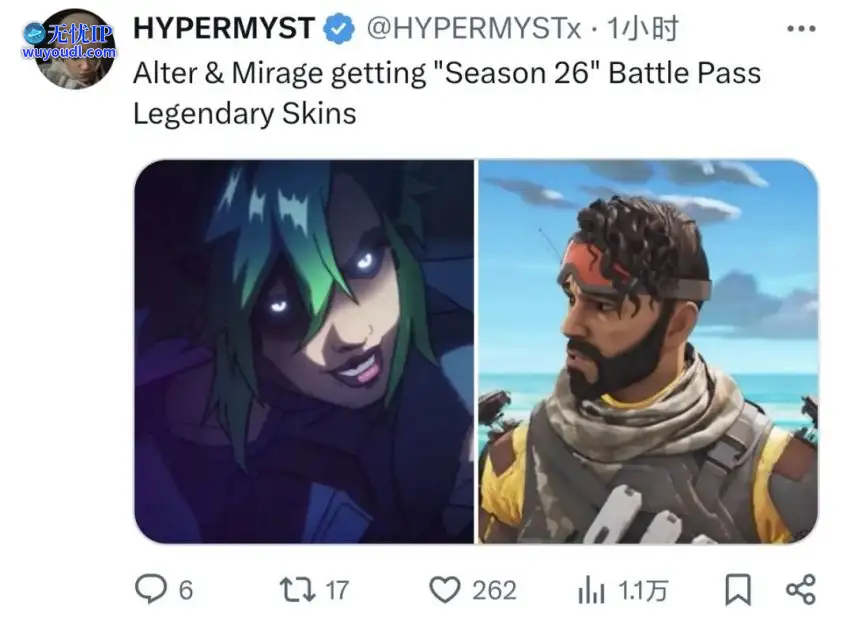Viewport: 854px width, 617px height.
Task: Click the 1.1万 view count
Action: point(643,590)
